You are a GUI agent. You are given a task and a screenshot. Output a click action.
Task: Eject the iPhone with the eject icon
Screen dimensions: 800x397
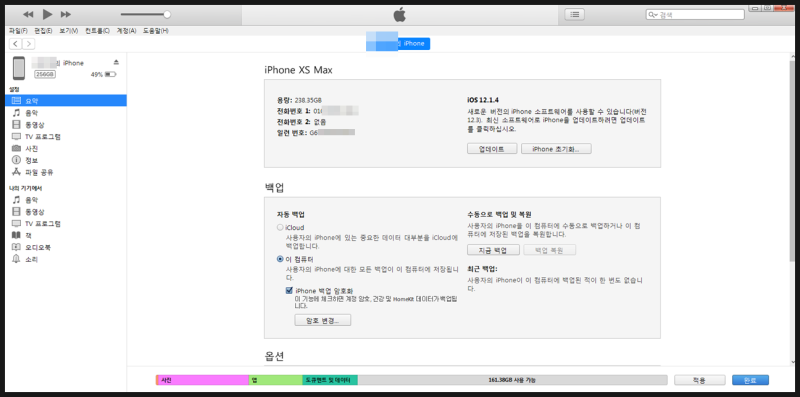(x=116, y=62)
